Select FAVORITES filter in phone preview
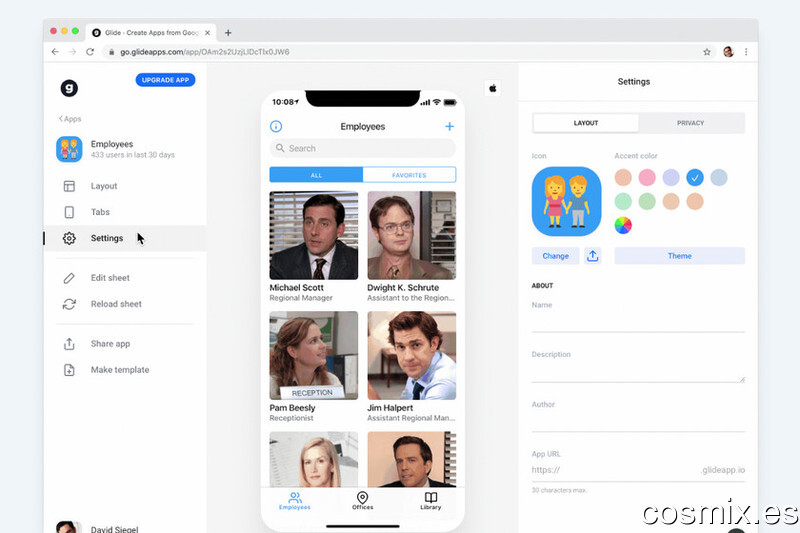This screenshot has height=533, width=800. (409, 175)
